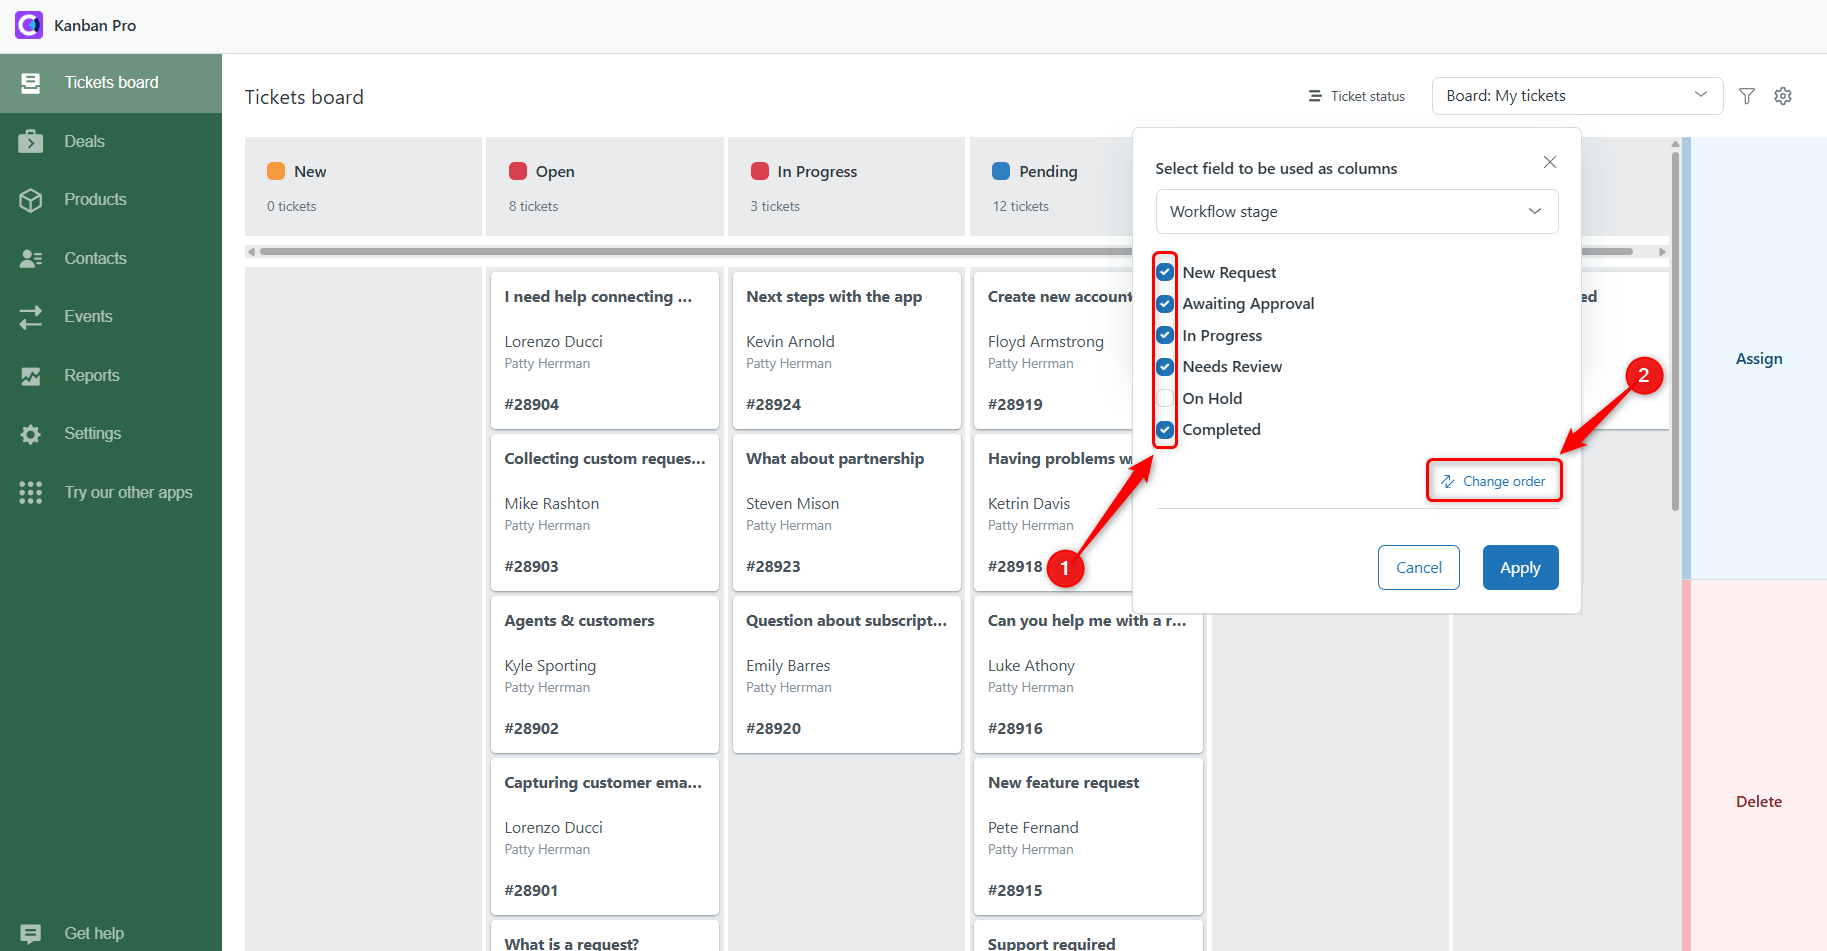The image size is (1827, 951).
Task: Open board settings gear icon
Action: point(1783,96)
